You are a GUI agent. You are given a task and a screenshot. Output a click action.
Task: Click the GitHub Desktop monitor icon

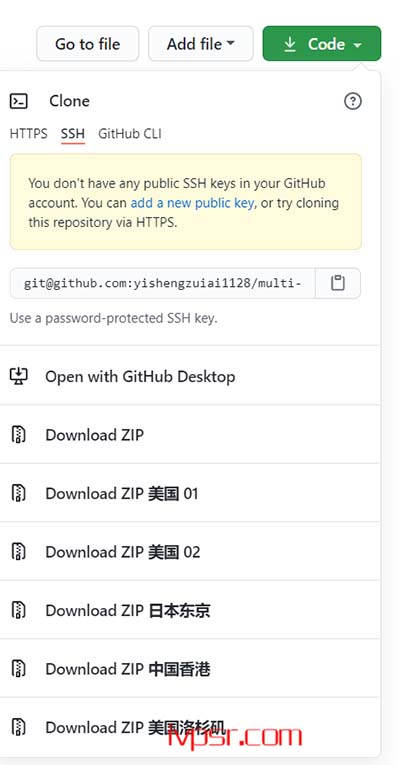tap(19, 376)
